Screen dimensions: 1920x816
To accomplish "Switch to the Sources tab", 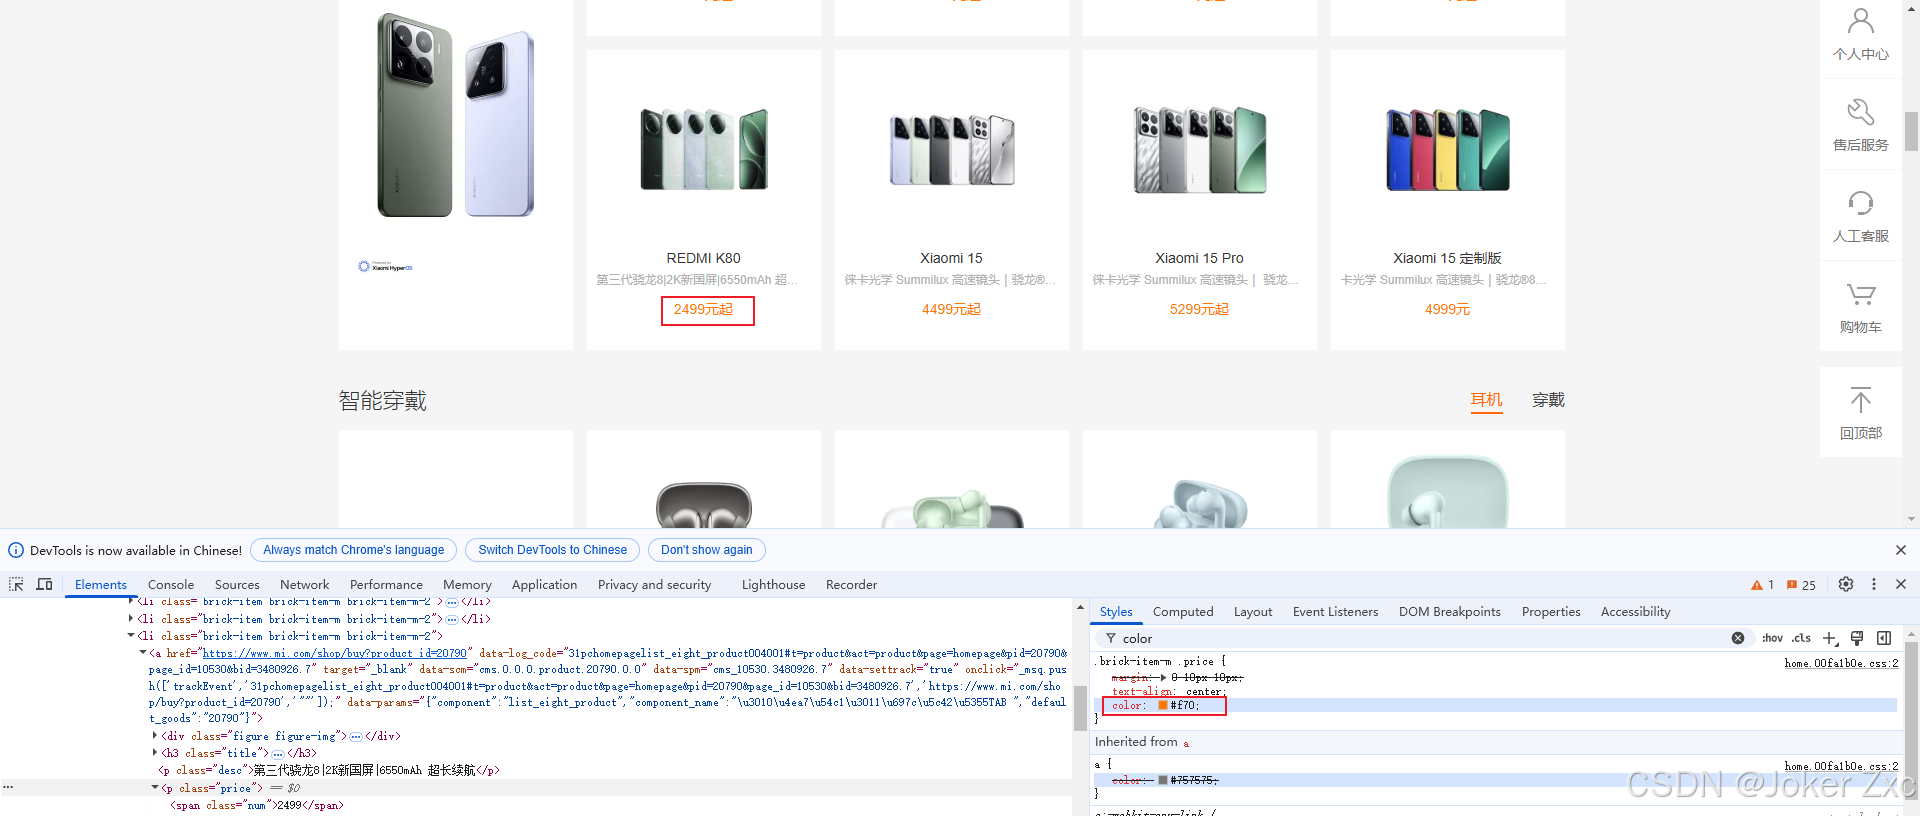I will click(237, 585).
